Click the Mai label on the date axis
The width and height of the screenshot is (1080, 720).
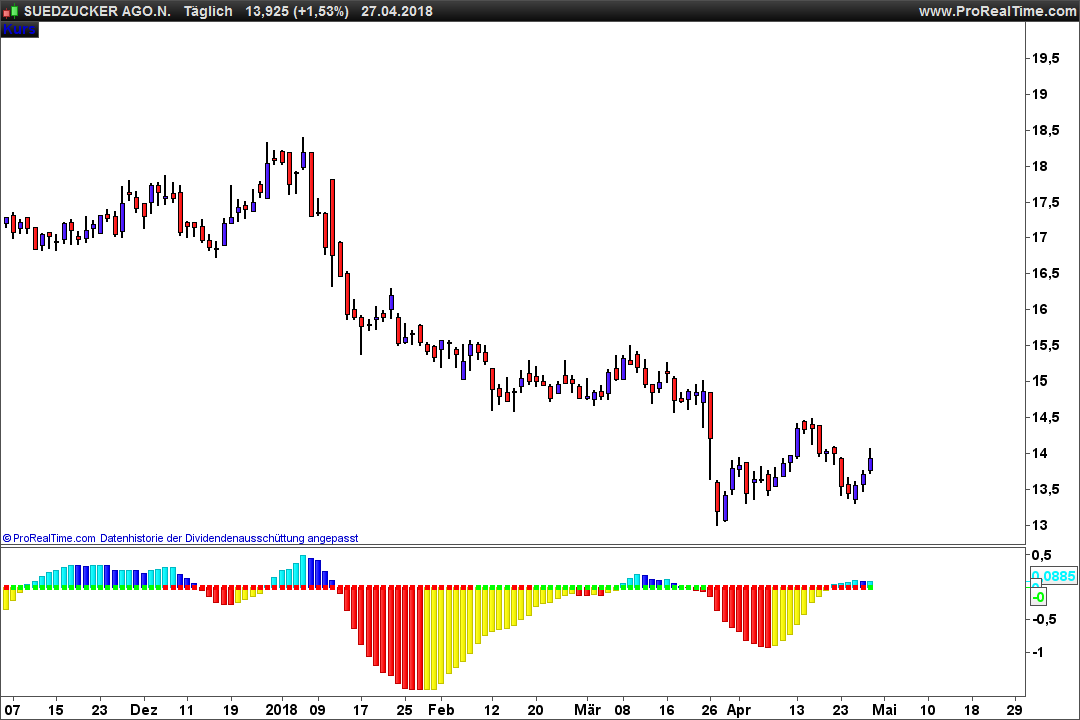click(x=884, y=710)
